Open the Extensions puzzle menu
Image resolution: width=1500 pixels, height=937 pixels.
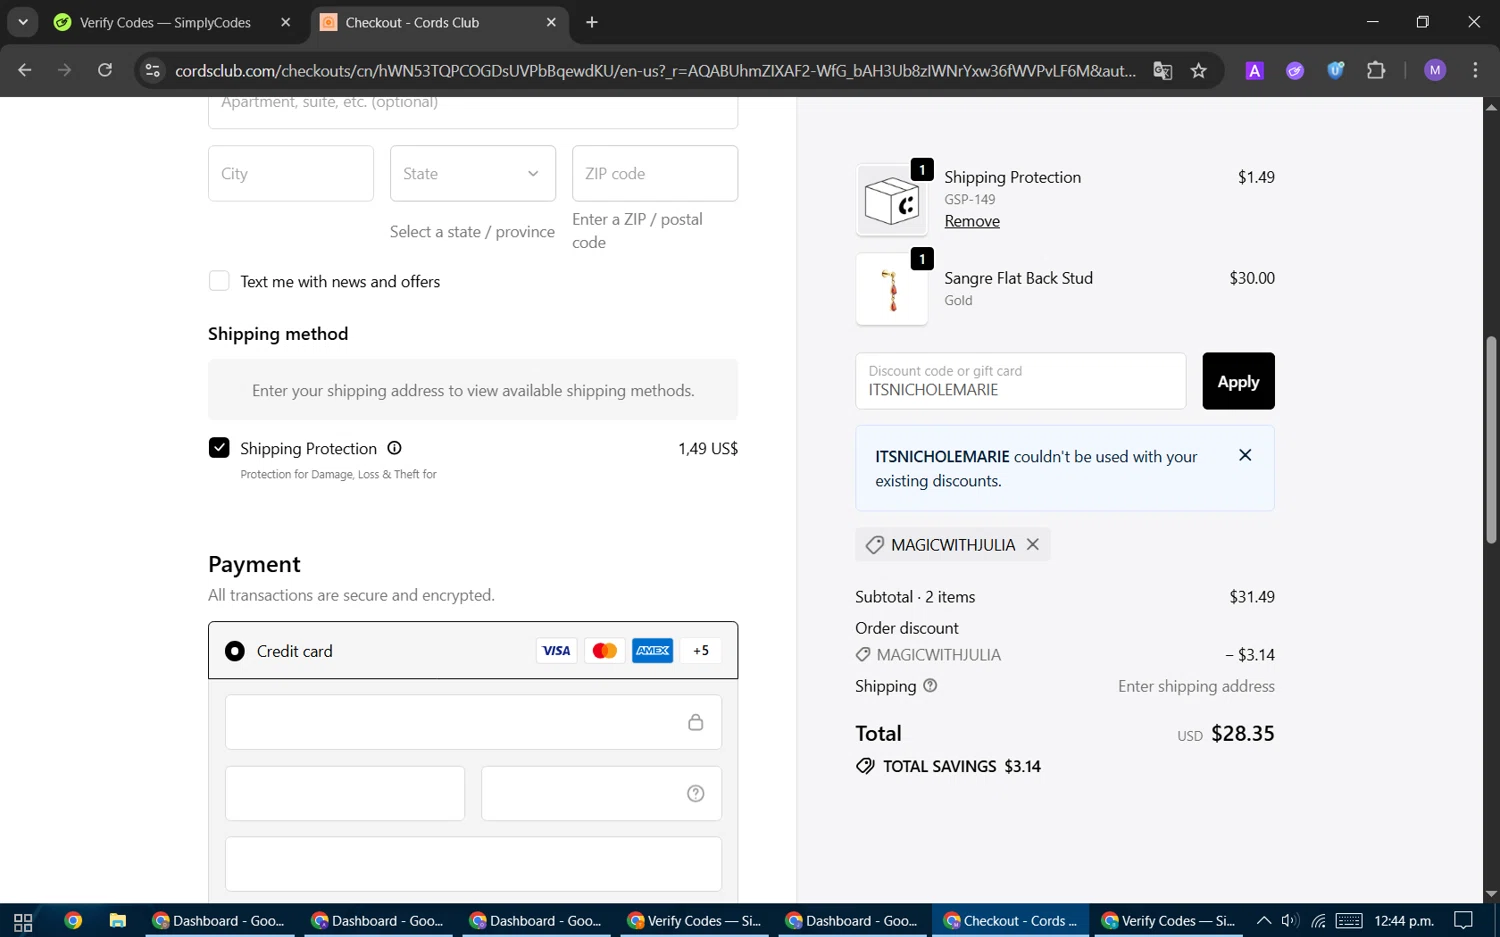tap(1376, 70)
